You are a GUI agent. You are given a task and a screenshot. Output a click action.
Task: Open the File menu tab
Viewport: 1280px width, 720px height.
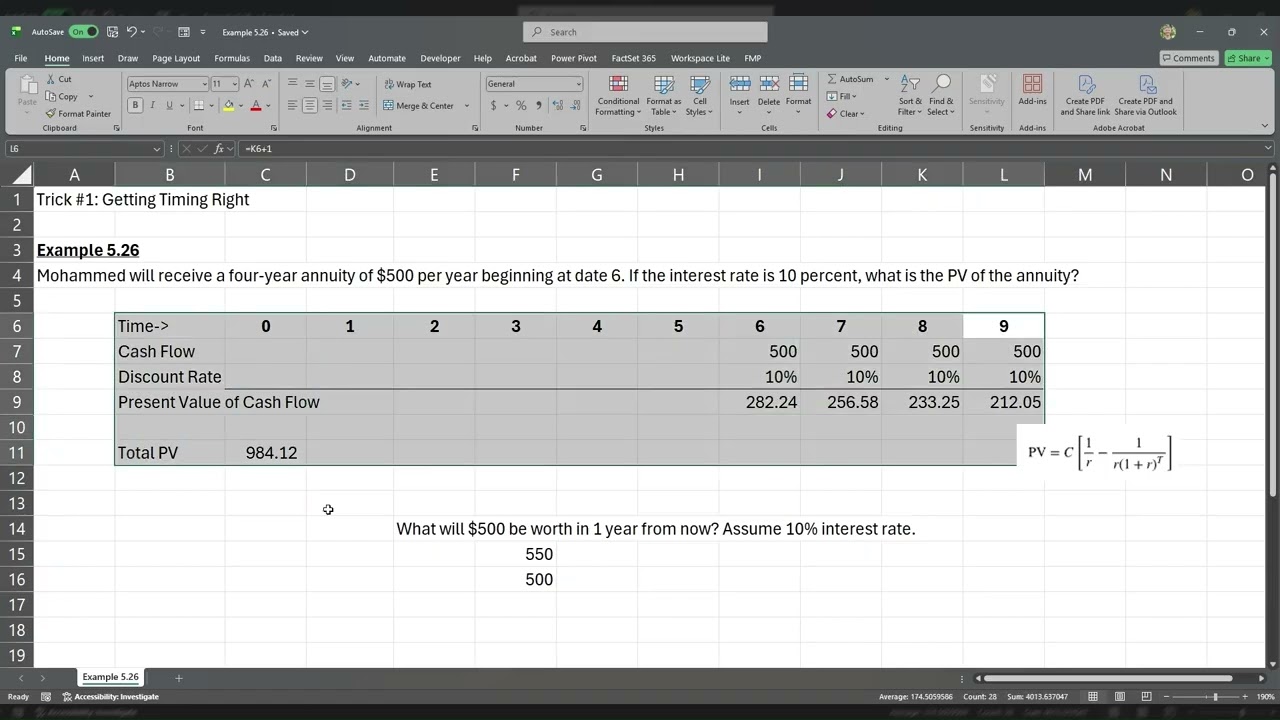click(x=21, y=58)
